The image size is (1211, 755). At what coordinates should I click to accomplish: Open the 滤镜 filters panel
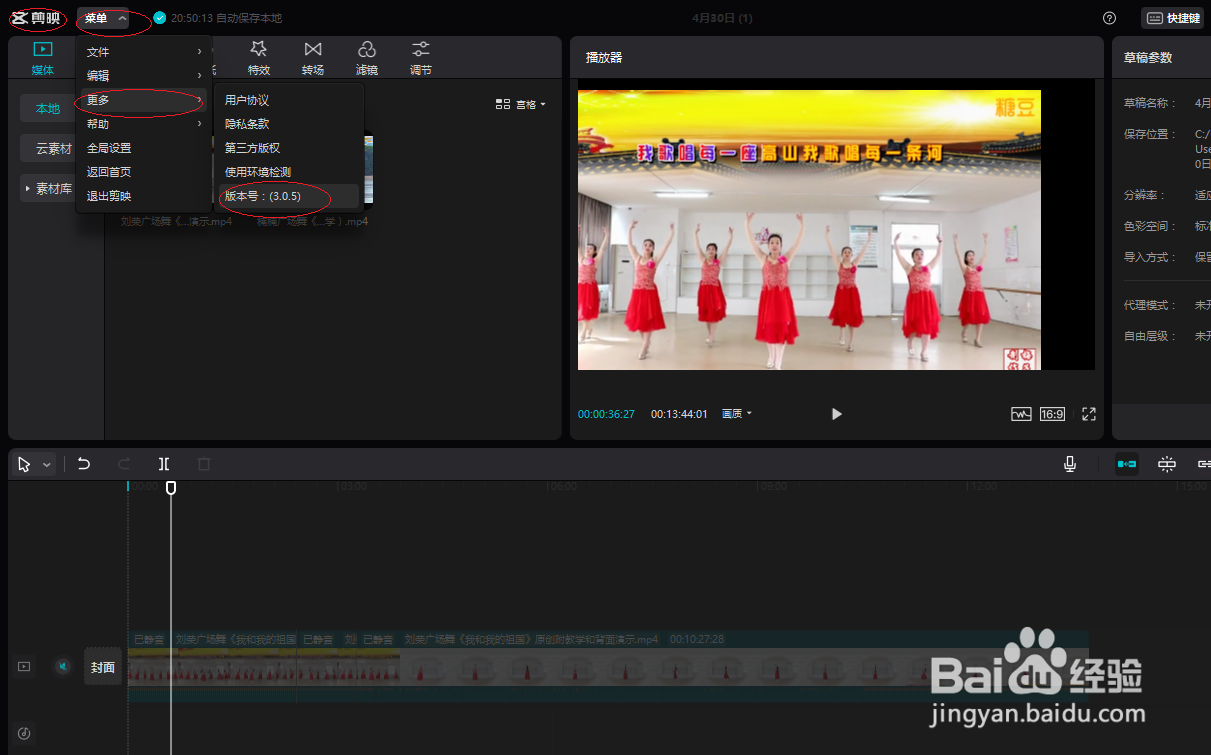coord(367,58)
